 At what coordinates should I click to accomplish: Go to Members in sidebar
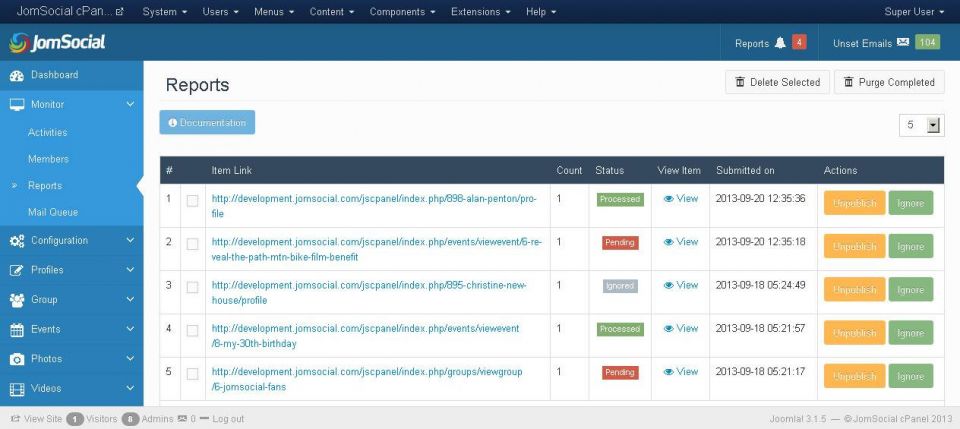48,159
